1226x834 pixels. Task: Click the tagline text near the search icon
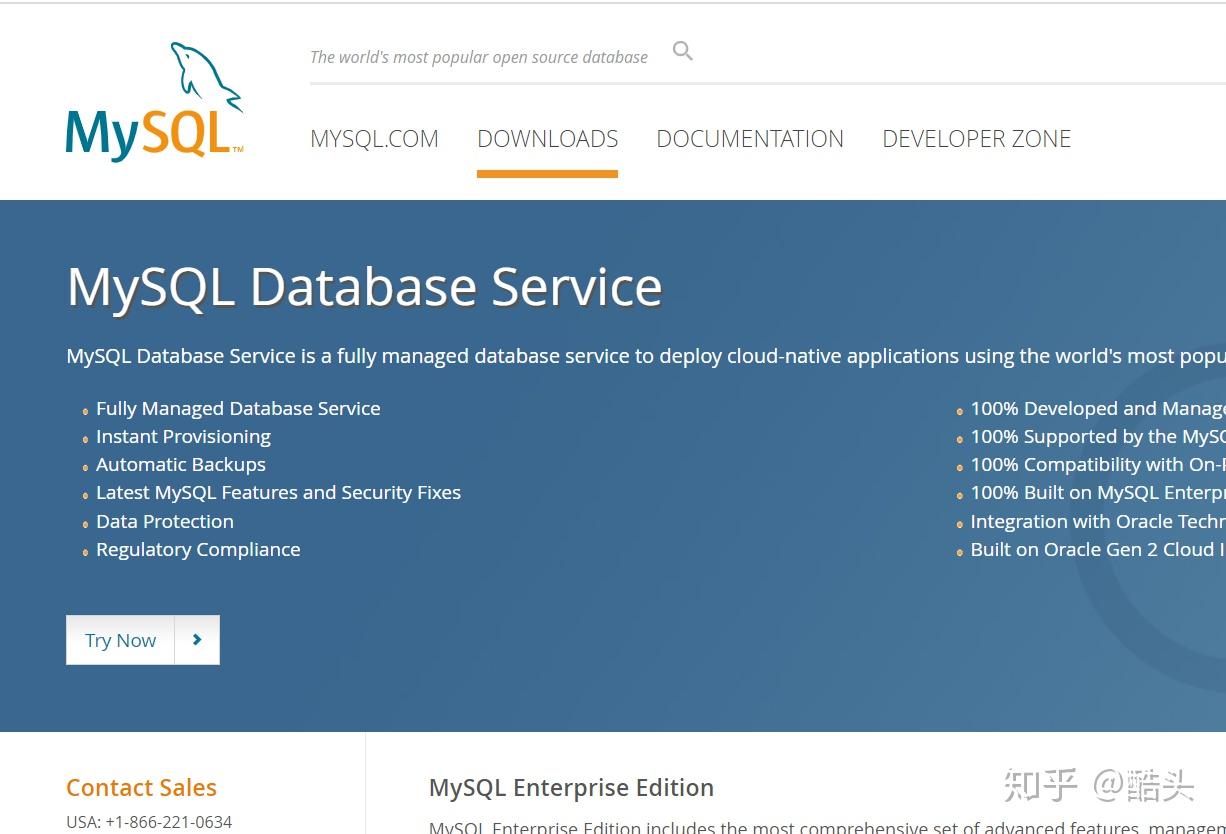478,57
